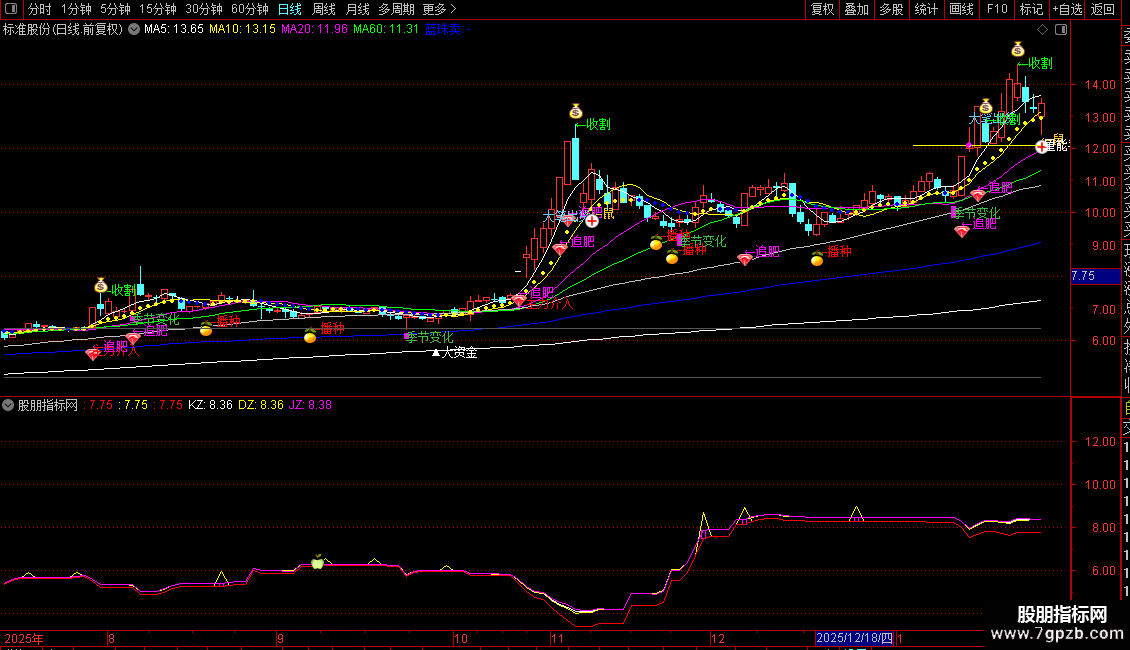Click the 2025年 label on the time axis

click(x=24, y=638)
